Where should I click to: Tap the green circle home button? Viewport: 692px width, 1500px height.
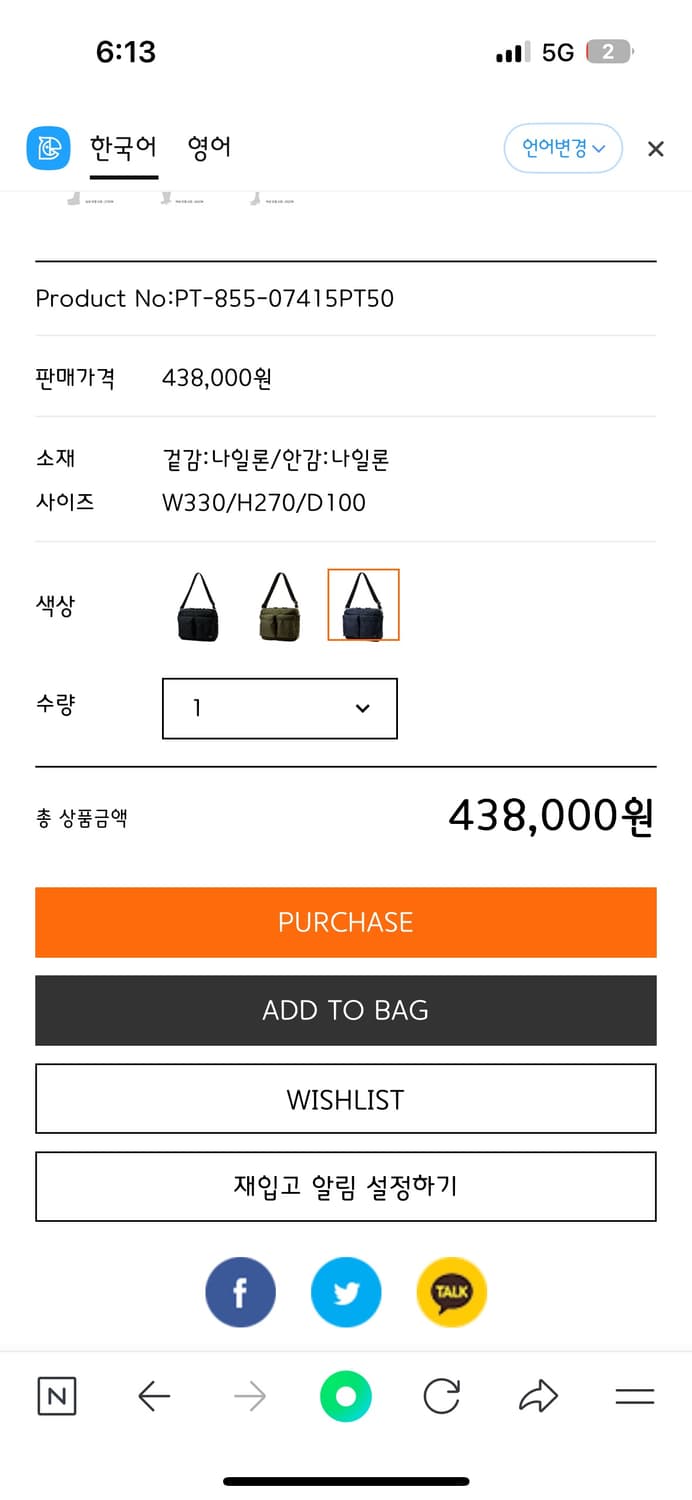[x=346, y=1396]
